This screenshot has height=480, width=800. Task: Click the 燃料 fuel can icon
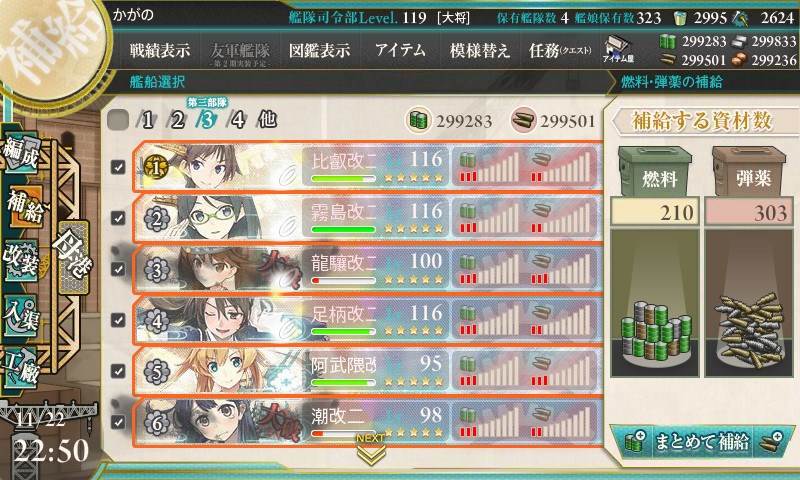click(655, 172)
